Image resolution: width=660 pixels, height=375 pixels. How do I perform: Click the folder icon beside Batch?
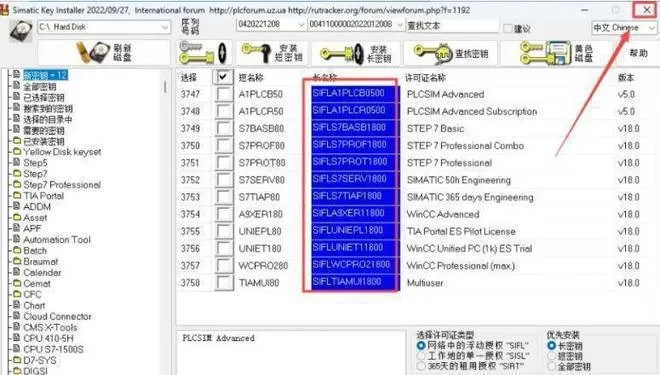(16, 250)
